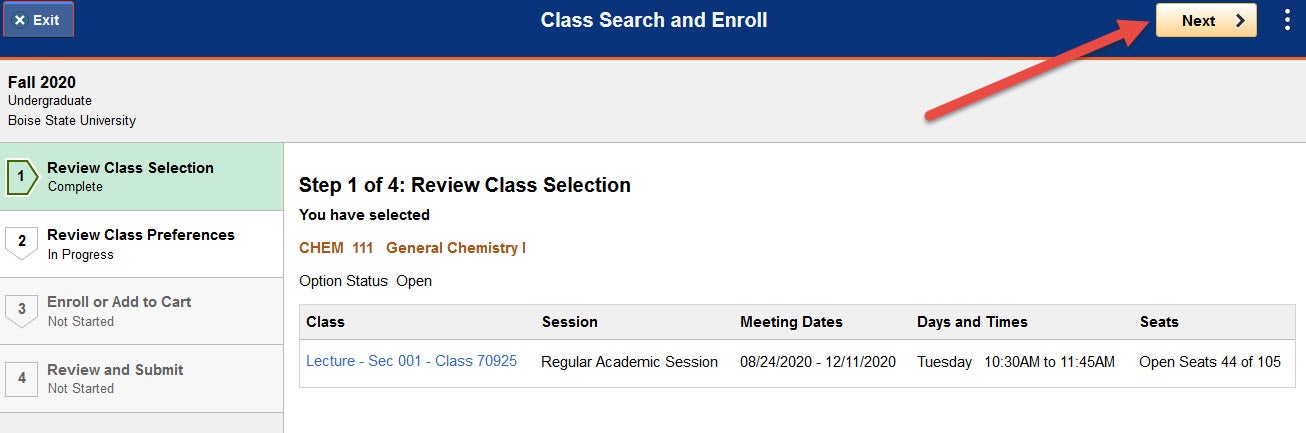Click the Open Seats 44 of 105 cell
The width and height of the screenshot is (1306, 433).
pos(1210,362)
